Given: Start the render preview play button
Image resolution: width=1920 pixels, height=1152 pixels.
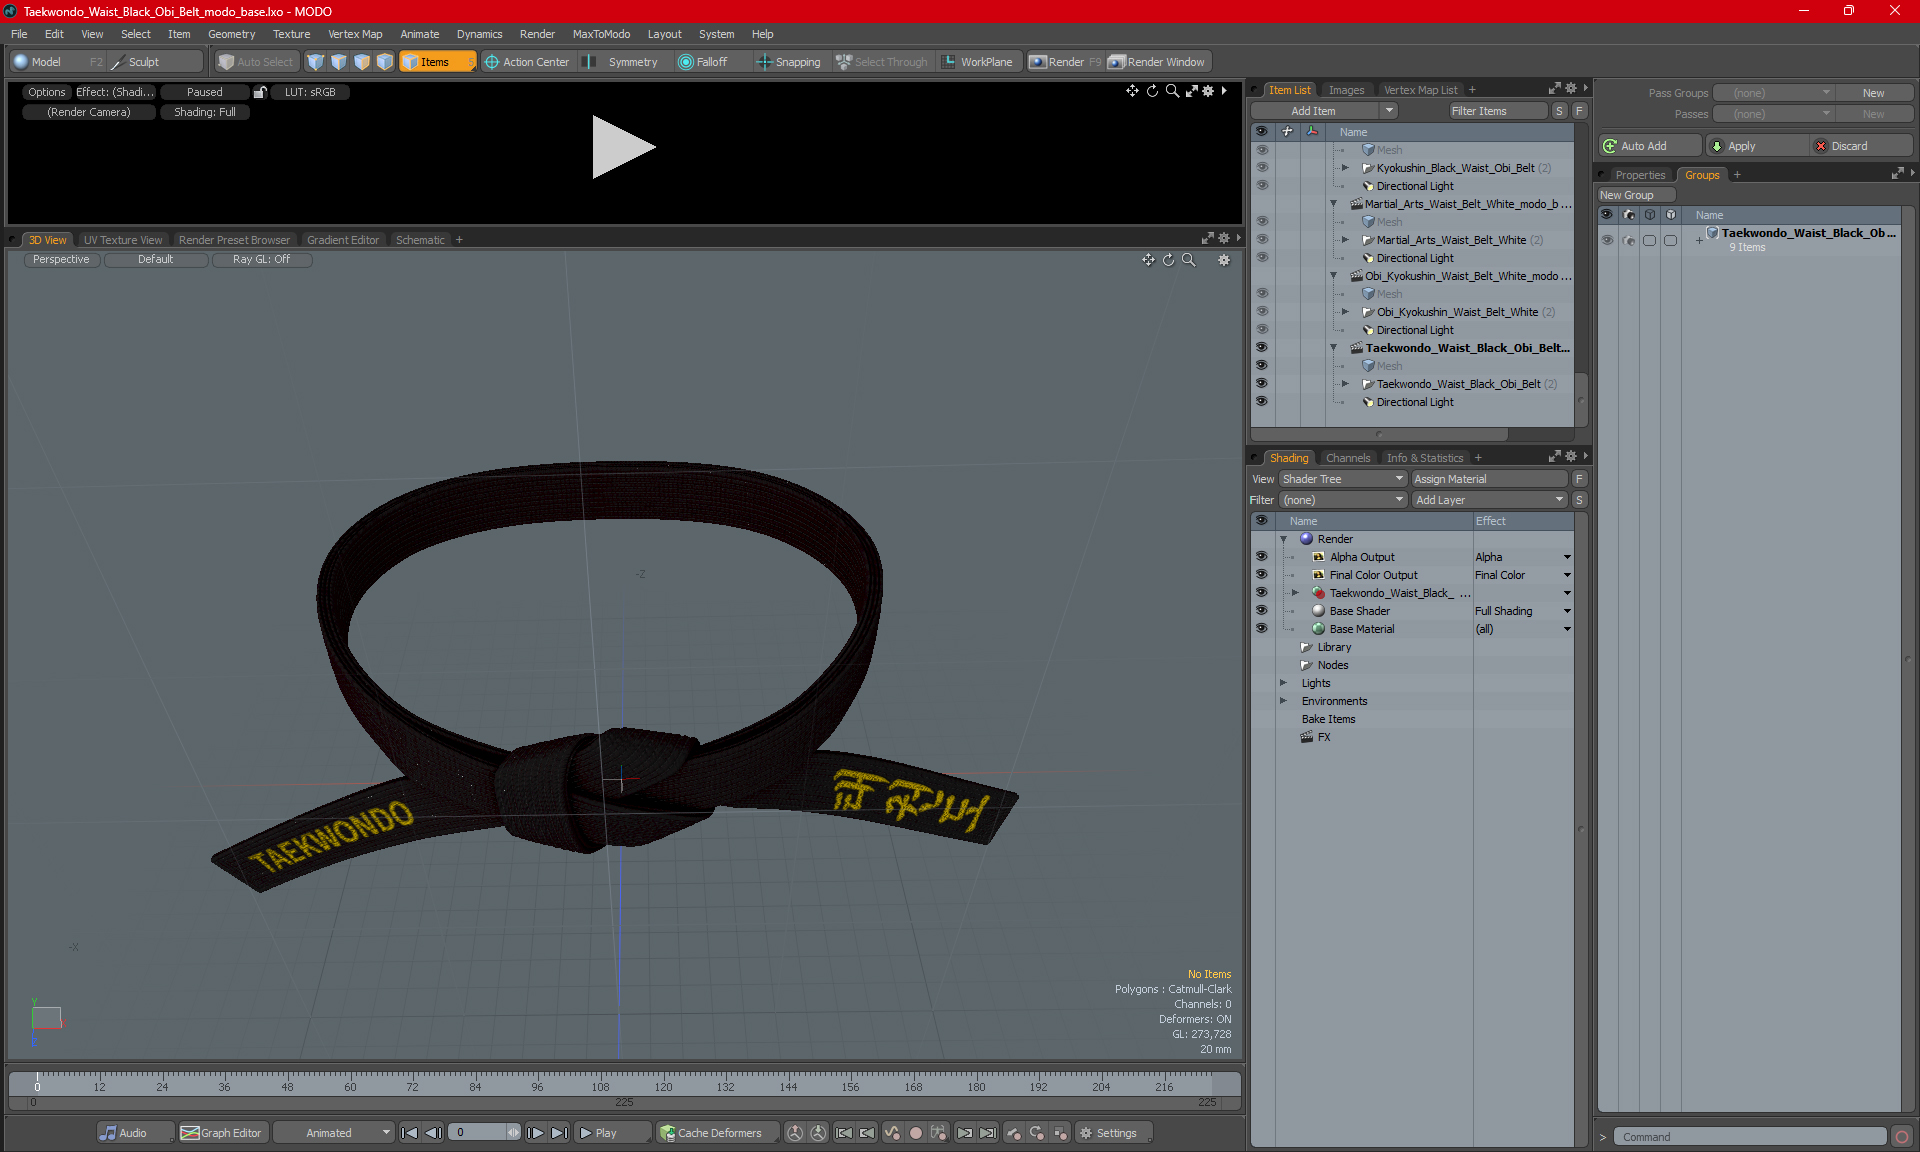Looking at the screenshot, I should point(622,147).
